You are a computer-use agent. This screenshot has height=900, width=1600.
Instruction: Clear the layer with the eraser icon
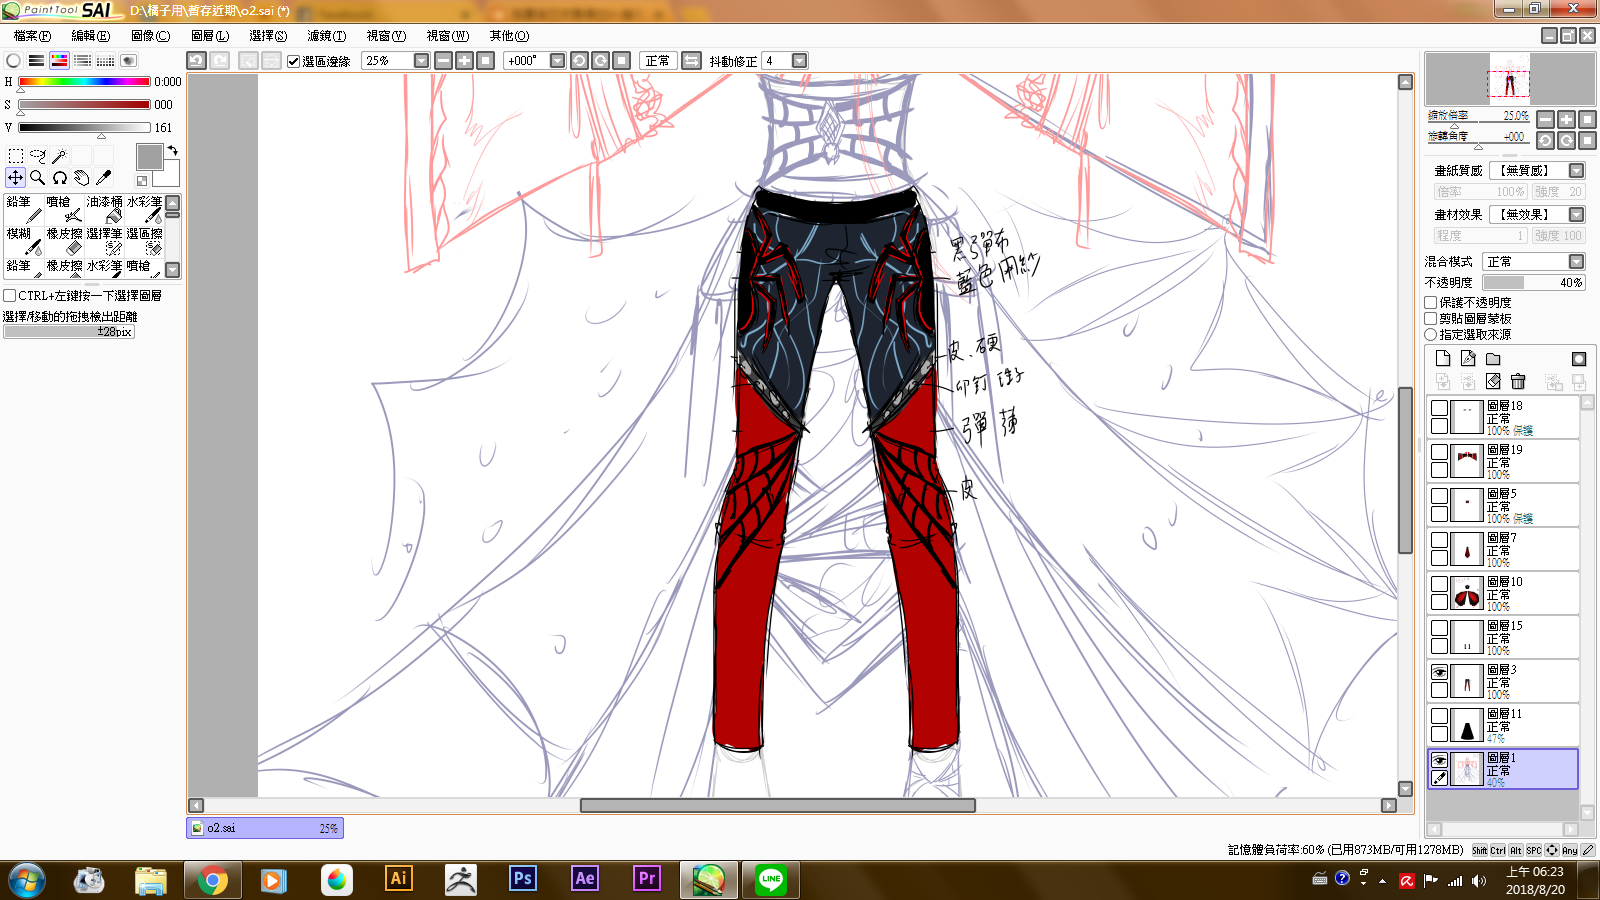(1493, 381)
